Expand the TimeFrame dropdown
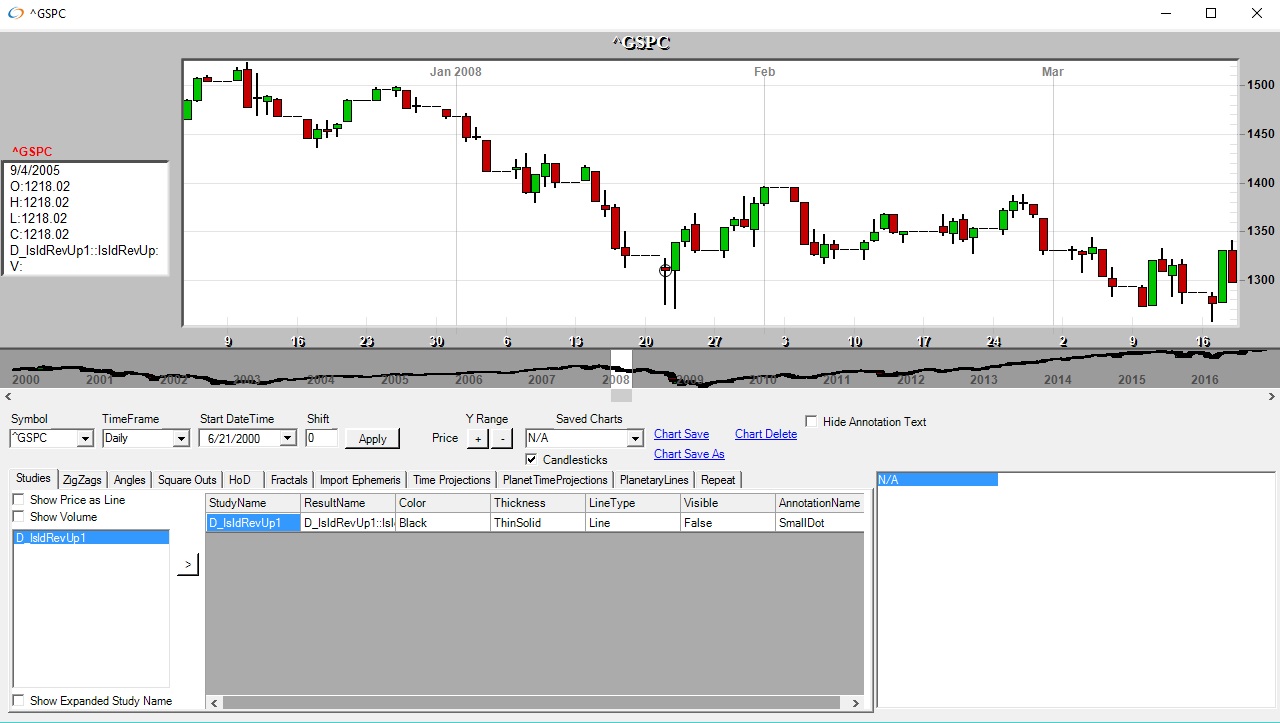This screenshot has width=1280, height=723. pos(181,438)
